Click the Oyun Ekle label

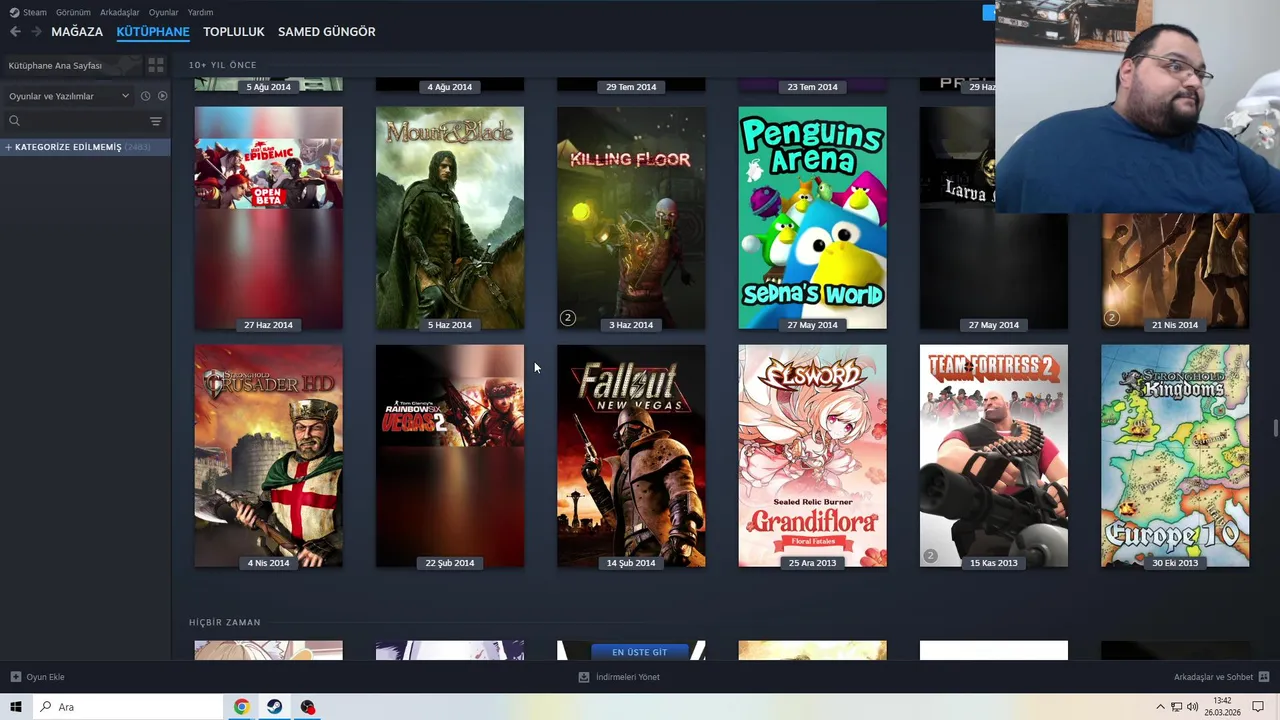(x=45, y=677)
